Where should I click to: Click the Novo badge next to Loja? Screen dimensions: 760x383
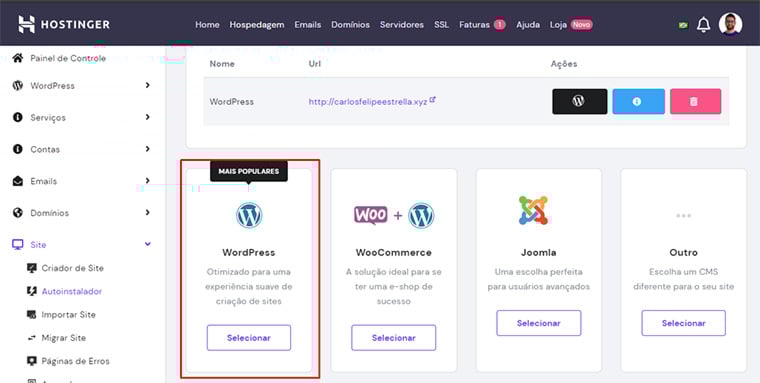[x=582, y=24]
